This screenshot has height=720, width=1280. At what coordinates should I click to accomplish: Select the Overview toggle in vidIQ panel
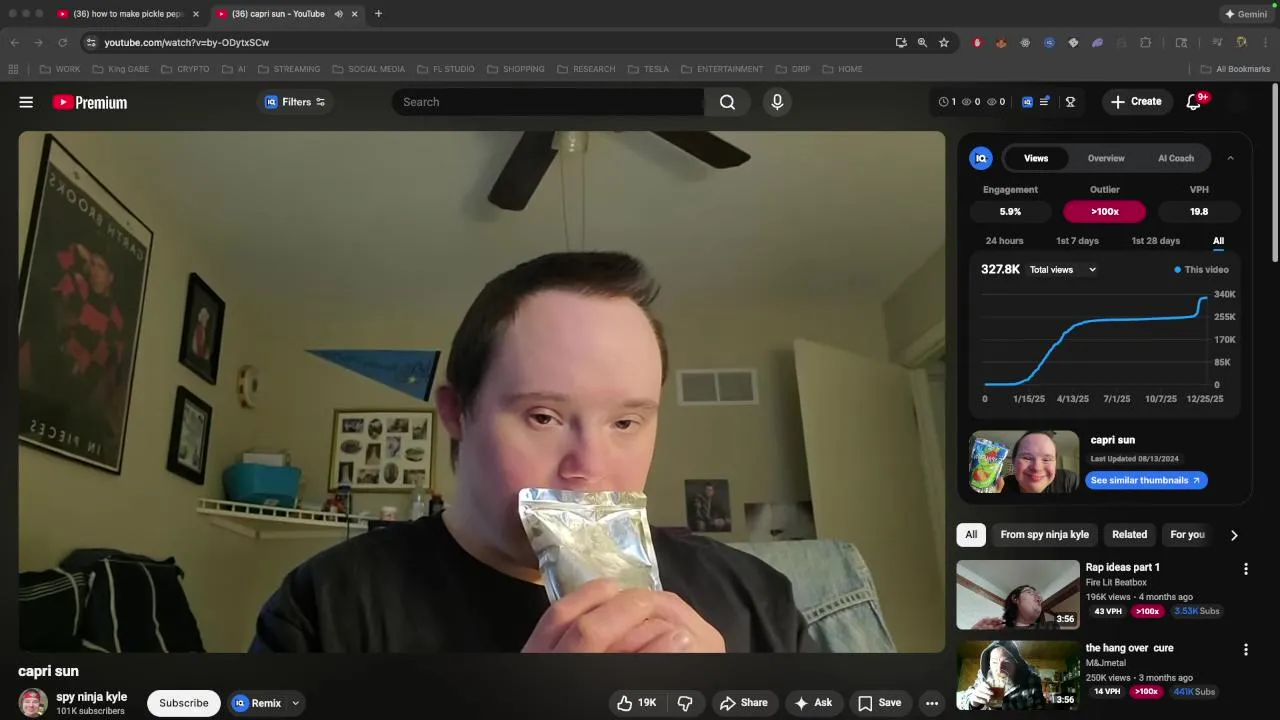(1106, 158)
